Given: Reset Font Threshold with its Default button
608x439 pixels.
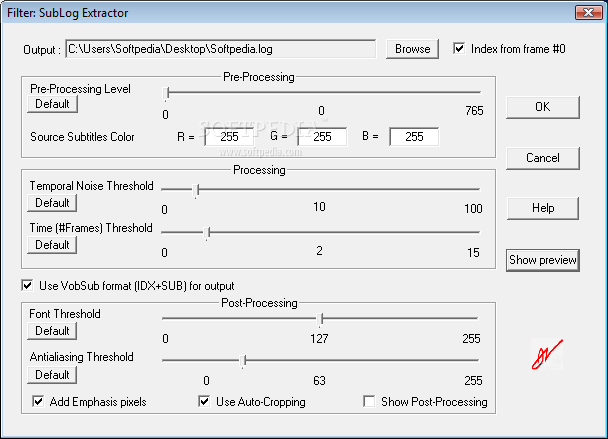Looking at the screenshot, I should (x=52, y=331).
